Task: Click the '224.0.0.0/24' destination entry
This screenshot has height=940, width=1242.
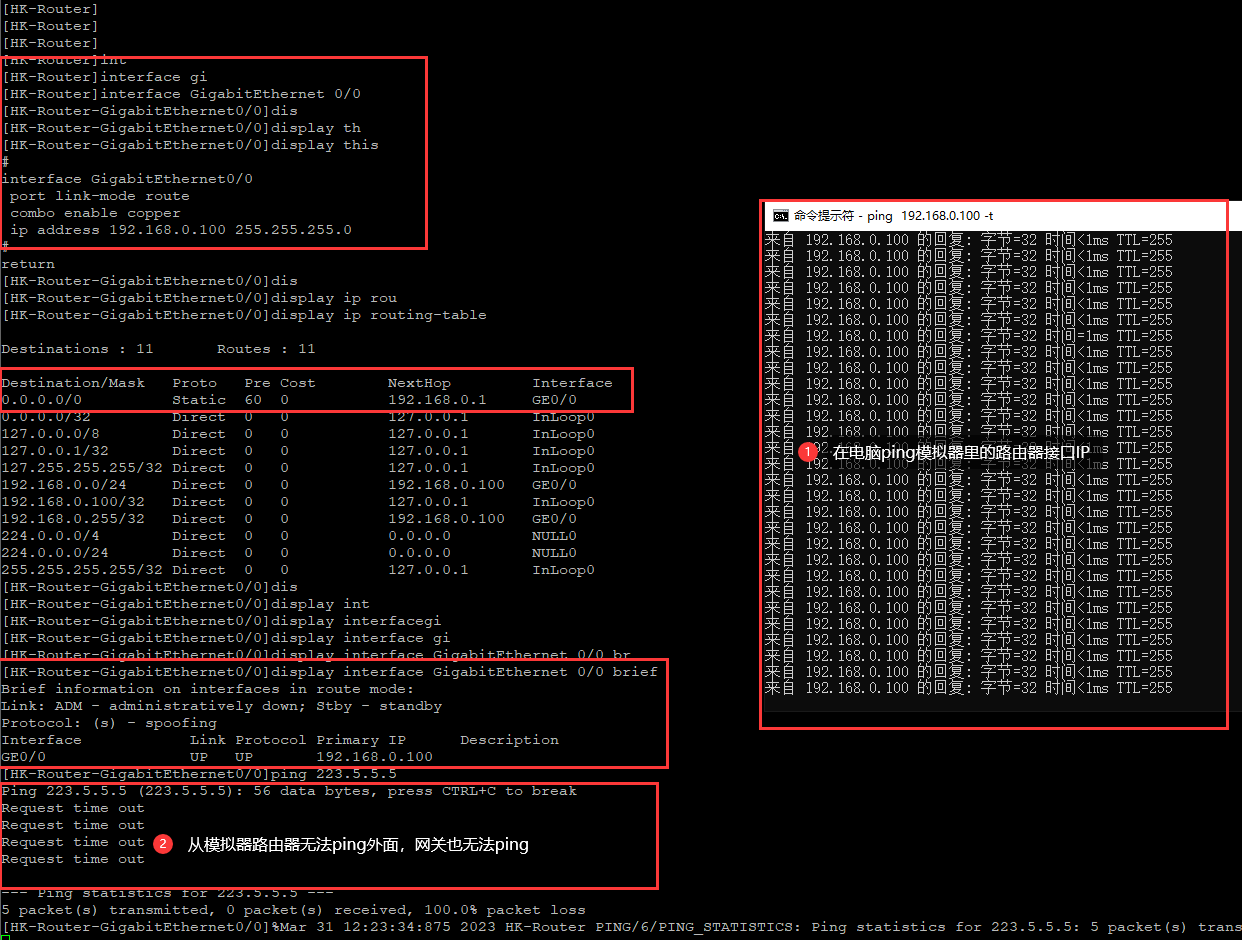Action: [55, 553]
